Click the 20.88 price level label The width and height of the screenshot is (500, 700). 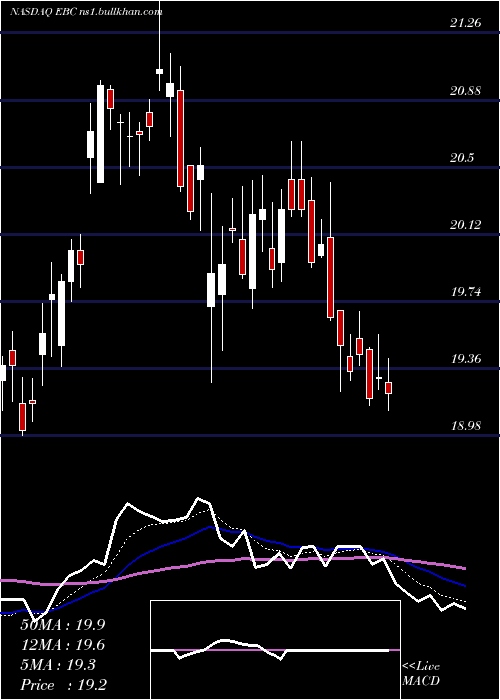pyautogui.click(x=466, y=91)
